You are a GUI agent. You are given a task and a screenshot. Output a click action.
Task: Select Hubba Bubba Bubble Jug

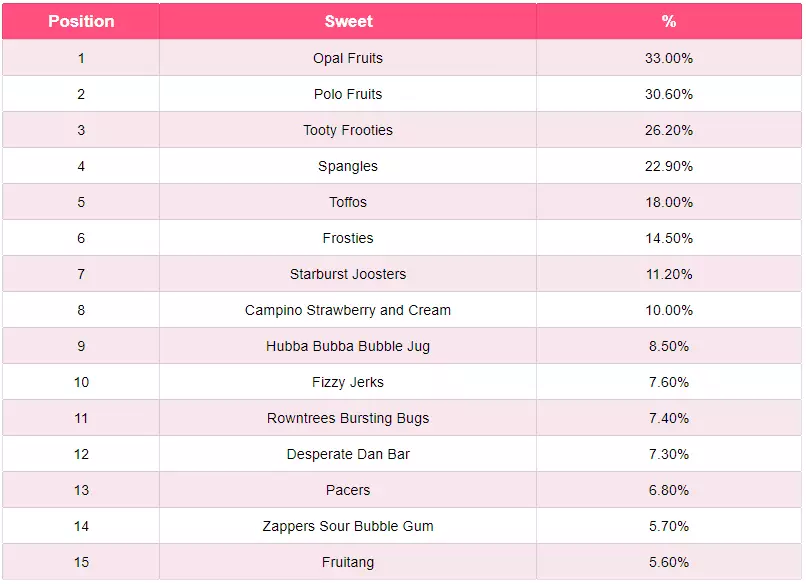[348, 346]
